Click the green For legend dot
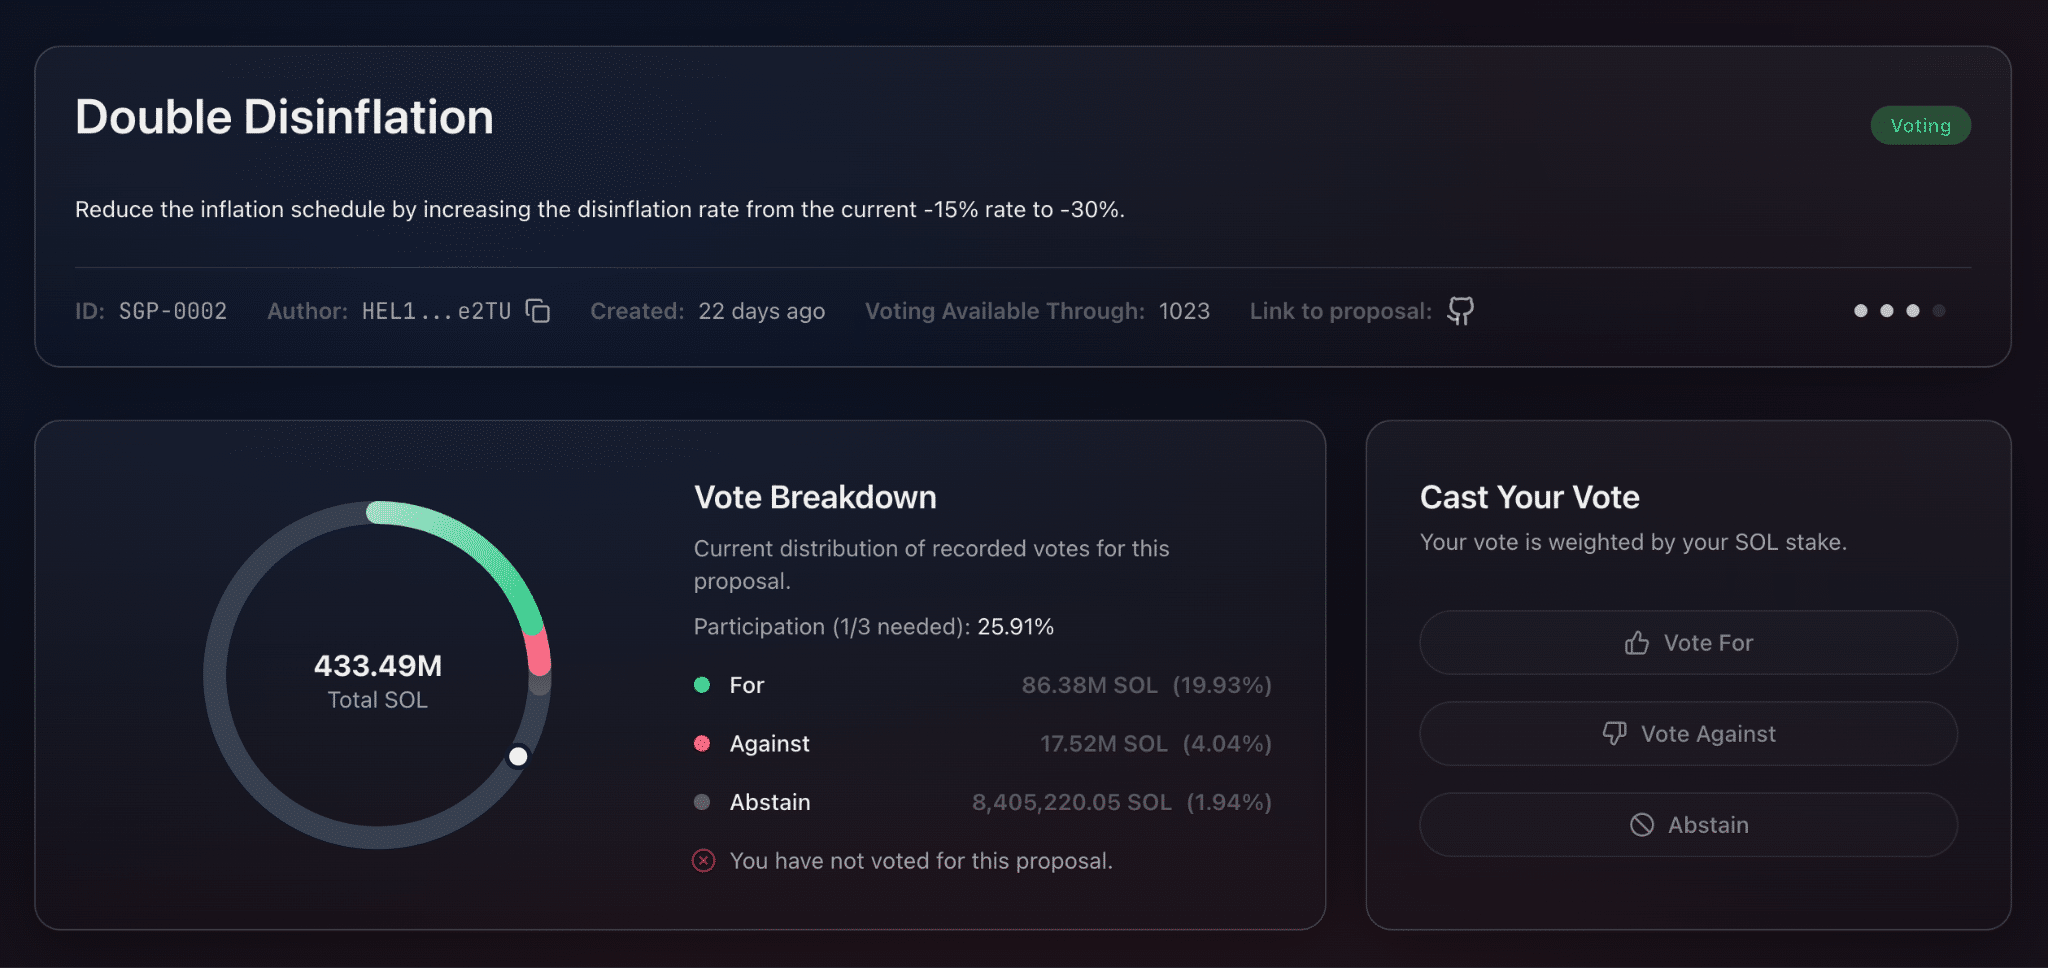The width and height of the screenshot is (2048, 968). pyautogui.click(x=702, y=685)
